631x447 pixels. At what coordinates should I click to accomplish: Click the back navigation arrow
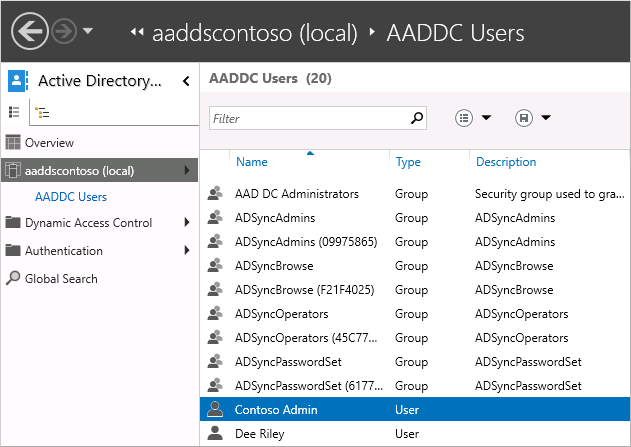pos(29,31)
